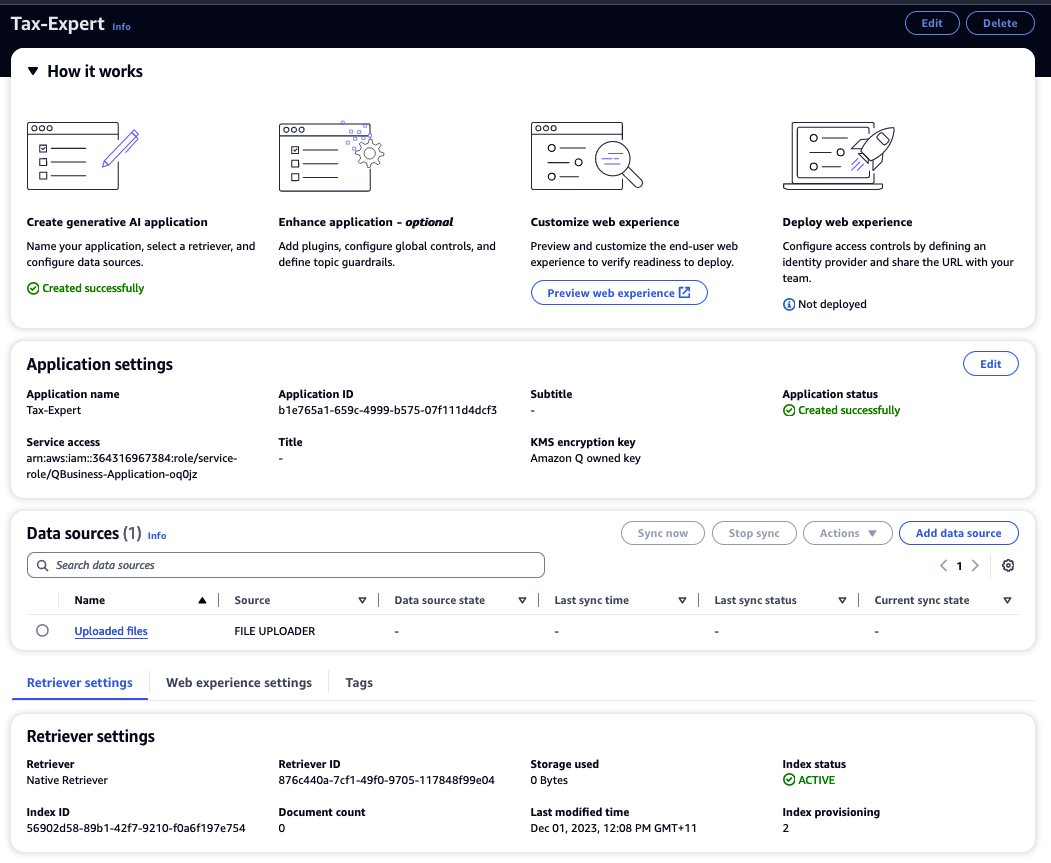
Task: Go to previous page of data sources
Action: (x=943, y=566)
